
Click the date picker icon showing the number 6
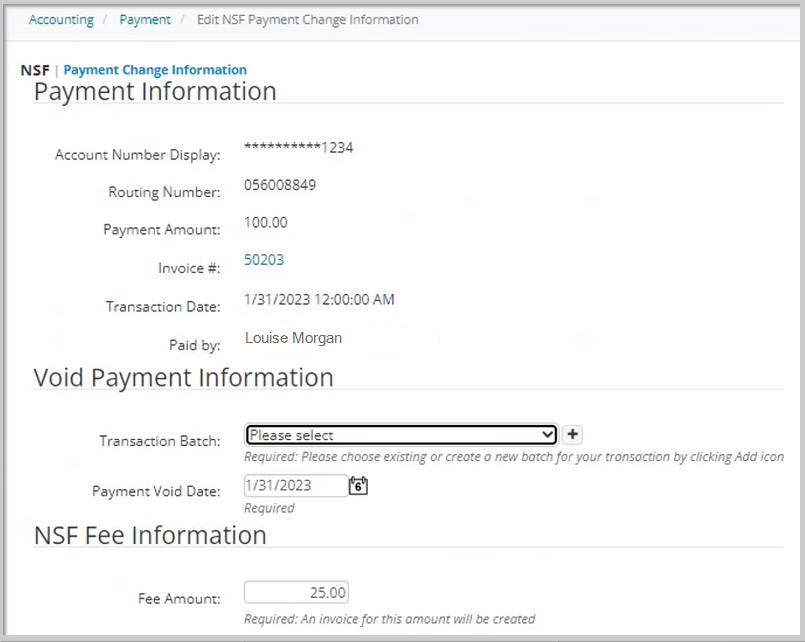(x=357, y=485)
